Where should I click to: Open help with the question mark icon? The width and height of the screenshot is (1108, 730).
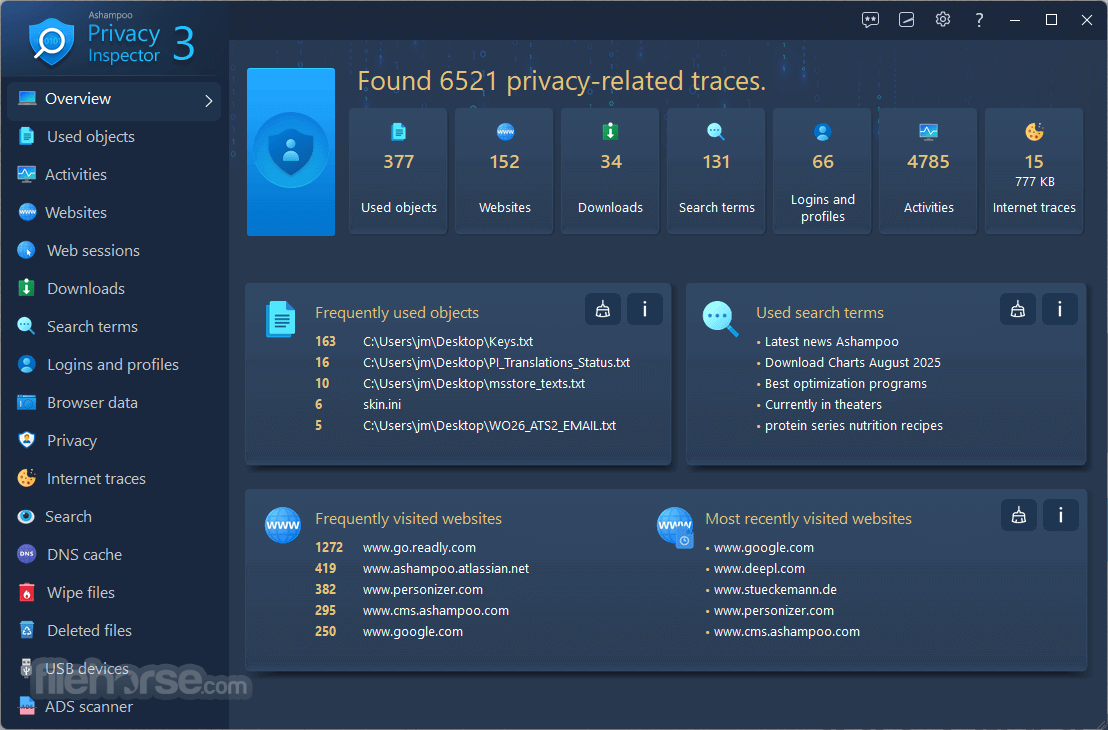point(979,20)
